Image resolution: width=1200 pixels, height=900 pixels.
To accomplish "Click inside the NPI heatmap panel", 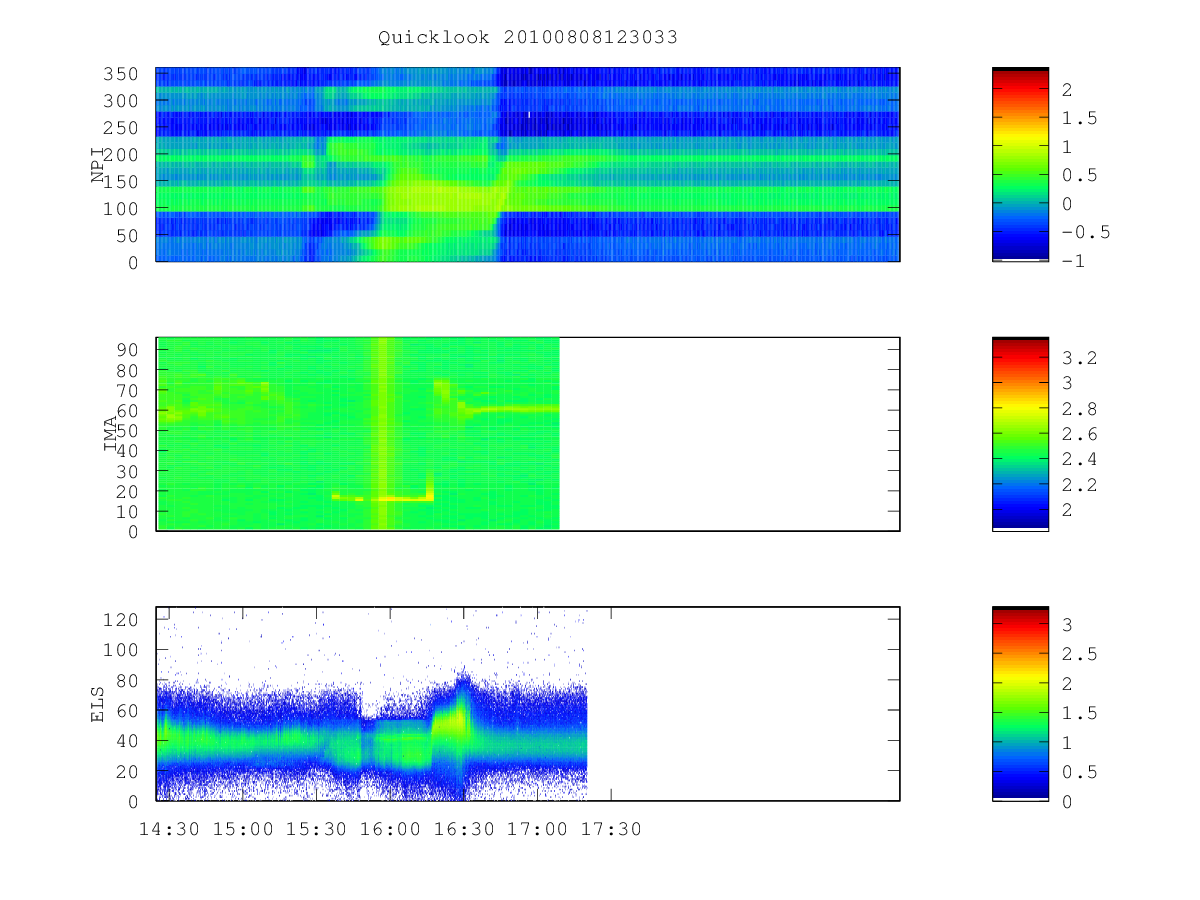I will pos(528,164).
